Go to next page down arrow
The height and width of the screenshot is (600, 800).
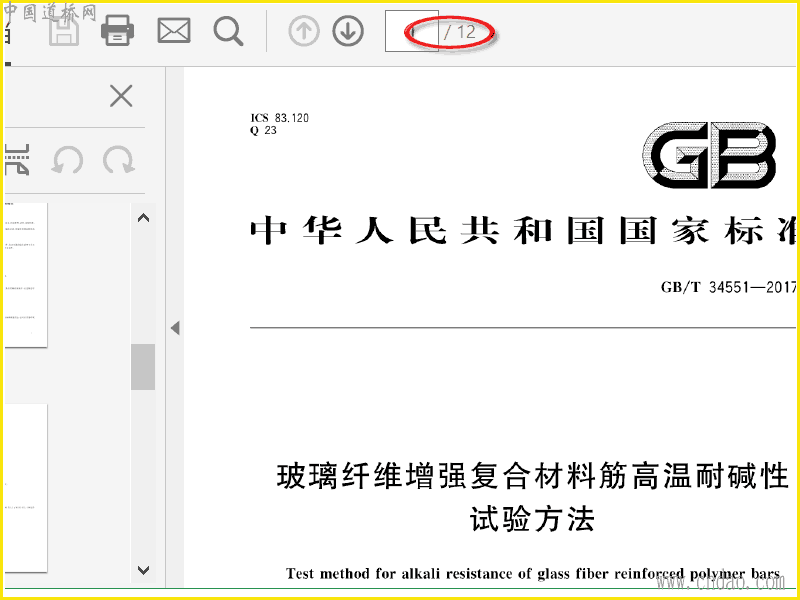(x=348, y=31)
